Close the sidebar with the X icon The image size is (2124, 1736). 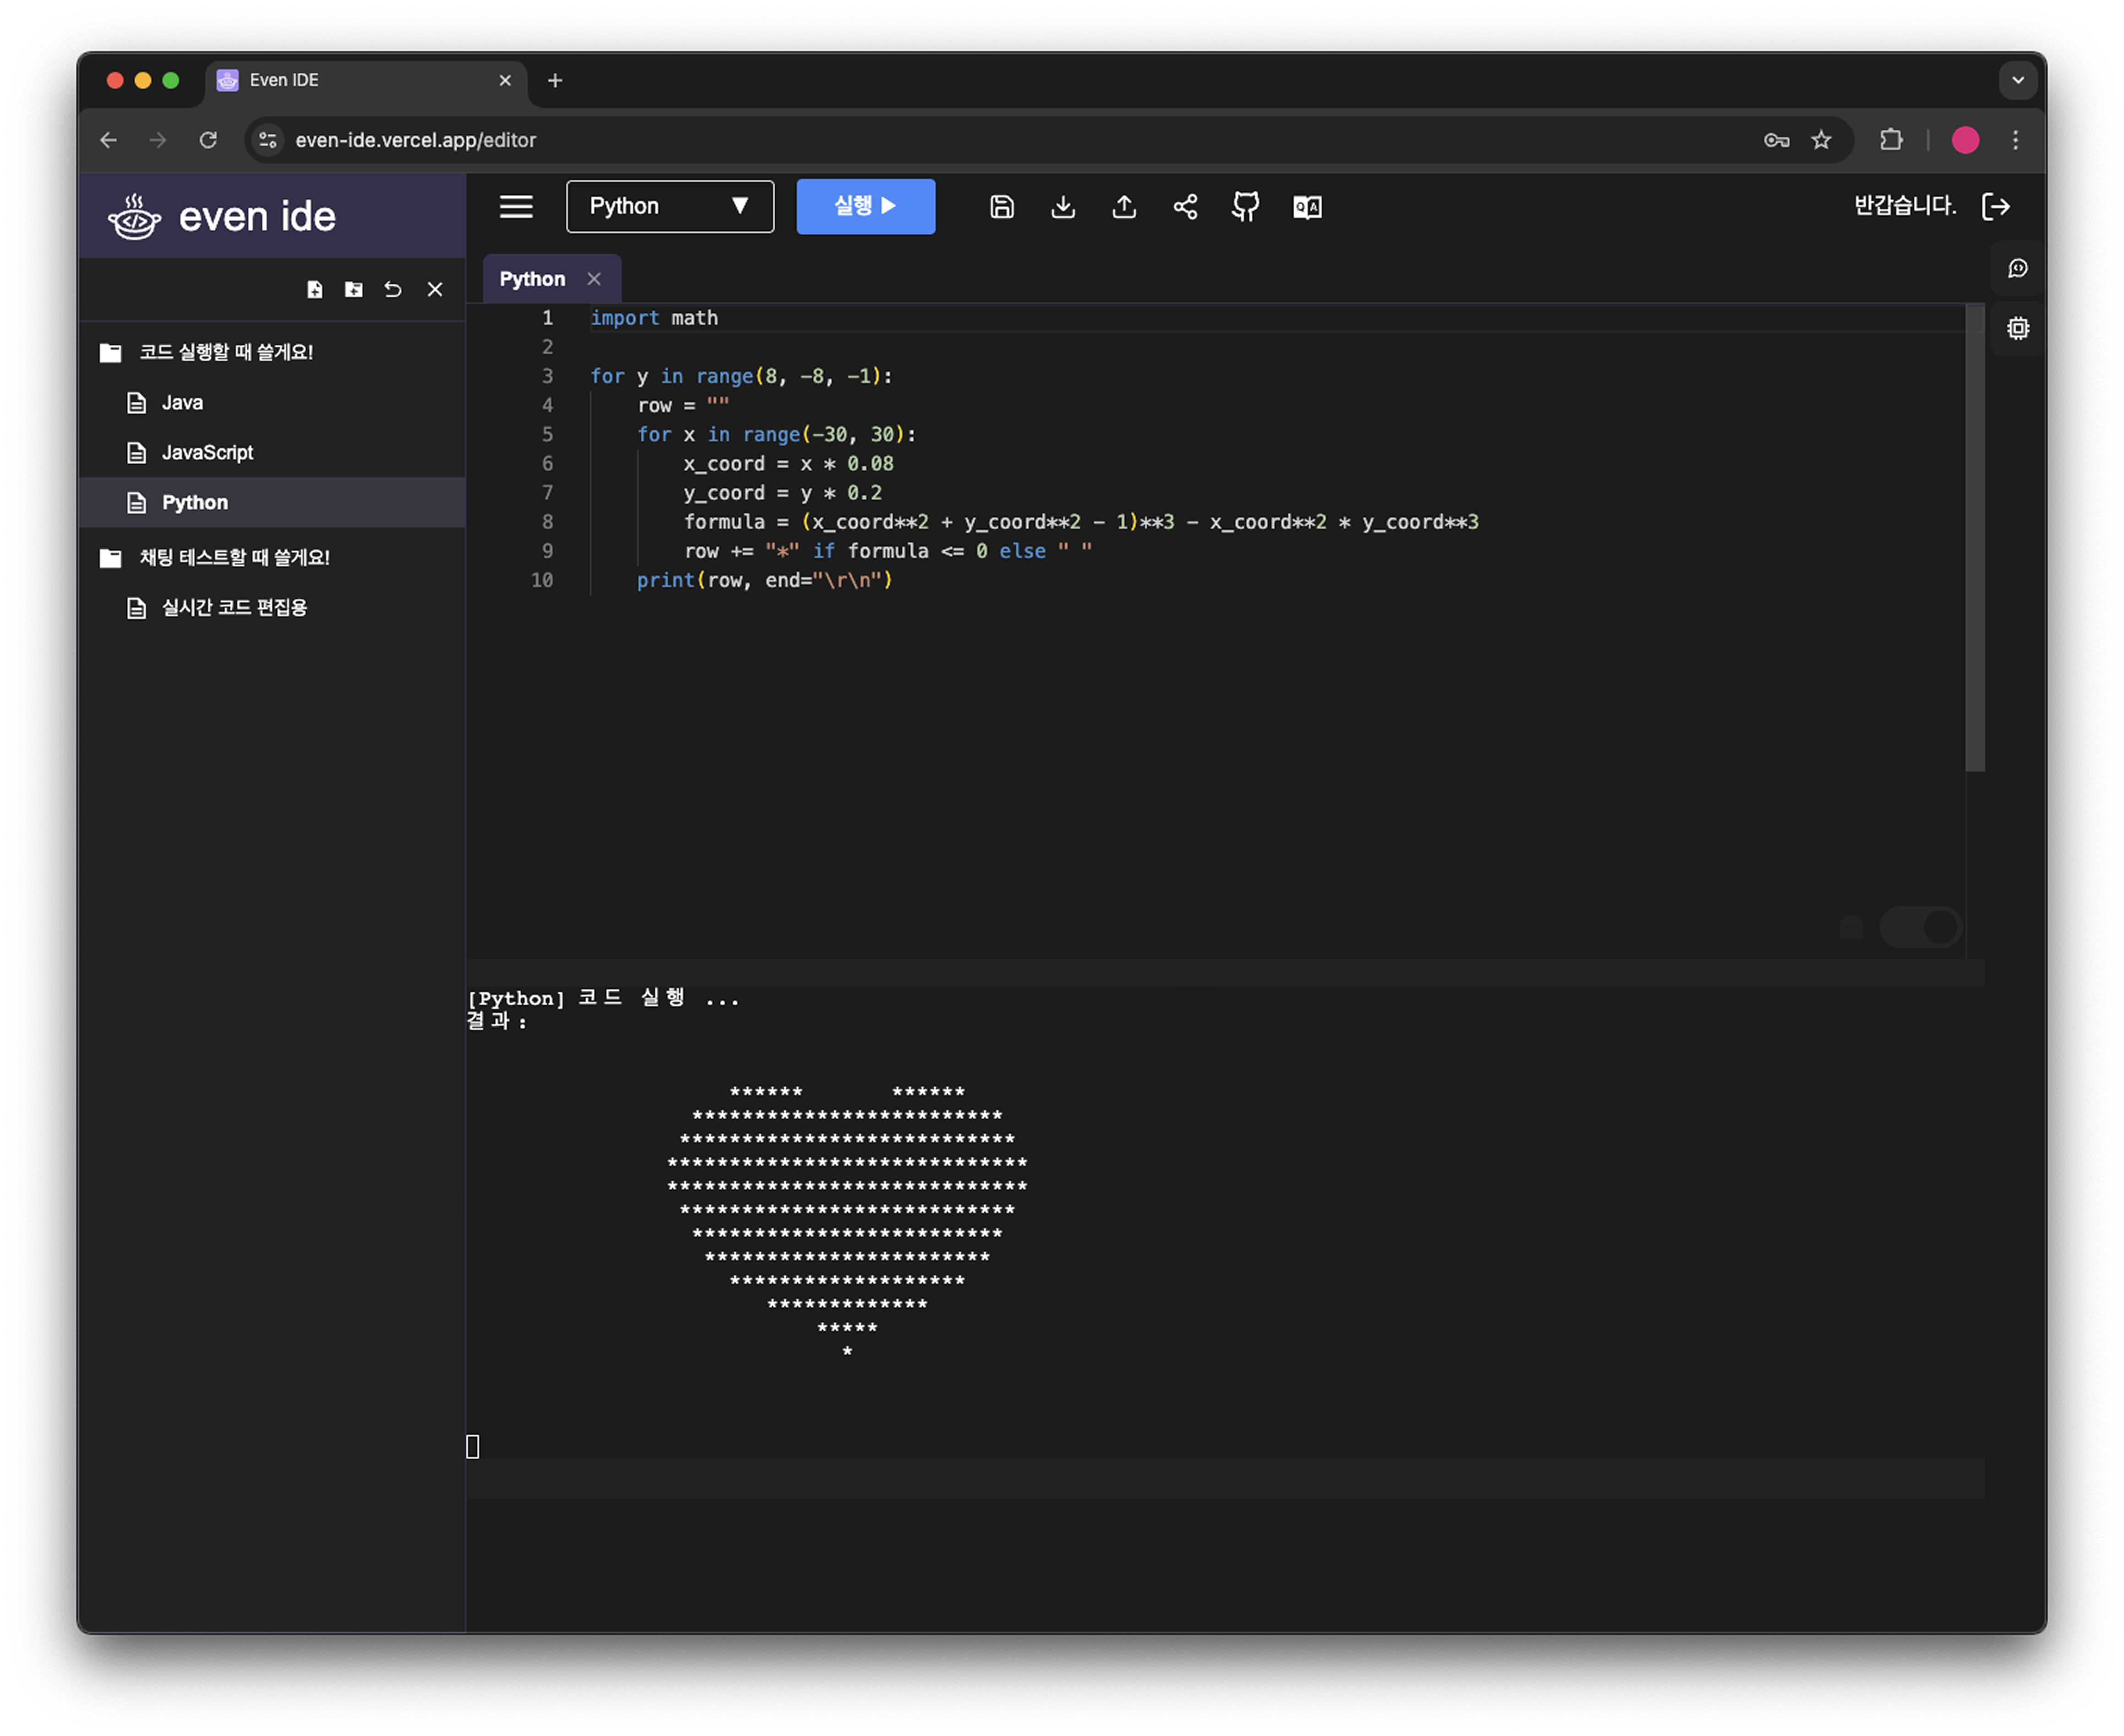[x=435, y=289]
